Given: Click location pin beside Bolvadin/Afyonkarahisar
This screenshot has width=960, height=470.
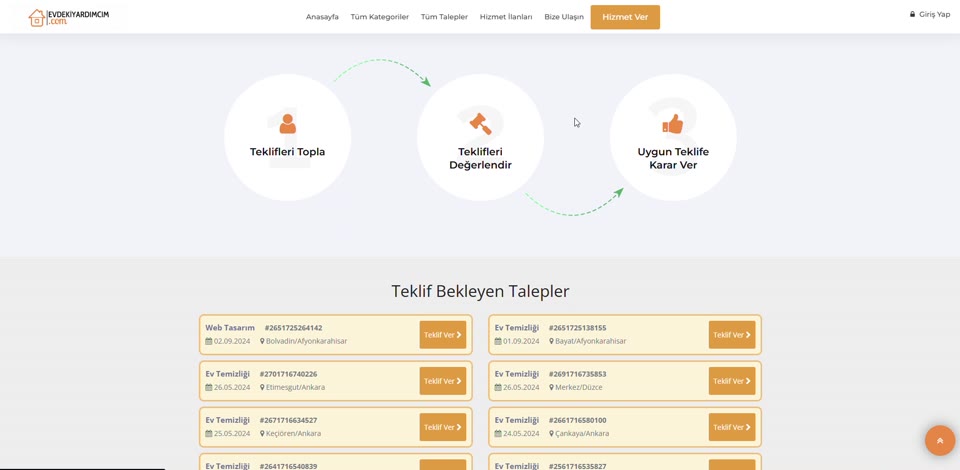Looking at the screenshot, I should pos(262,341).
